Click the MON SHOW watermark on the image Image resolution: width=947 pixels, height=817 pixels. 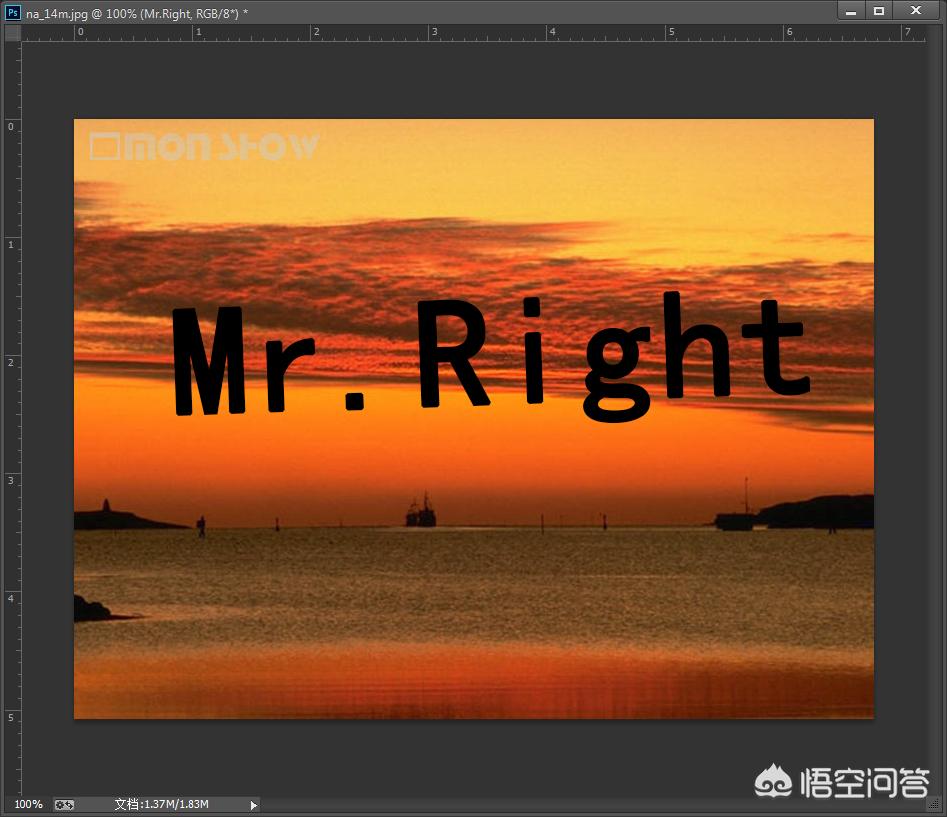[x=204, y=147]
